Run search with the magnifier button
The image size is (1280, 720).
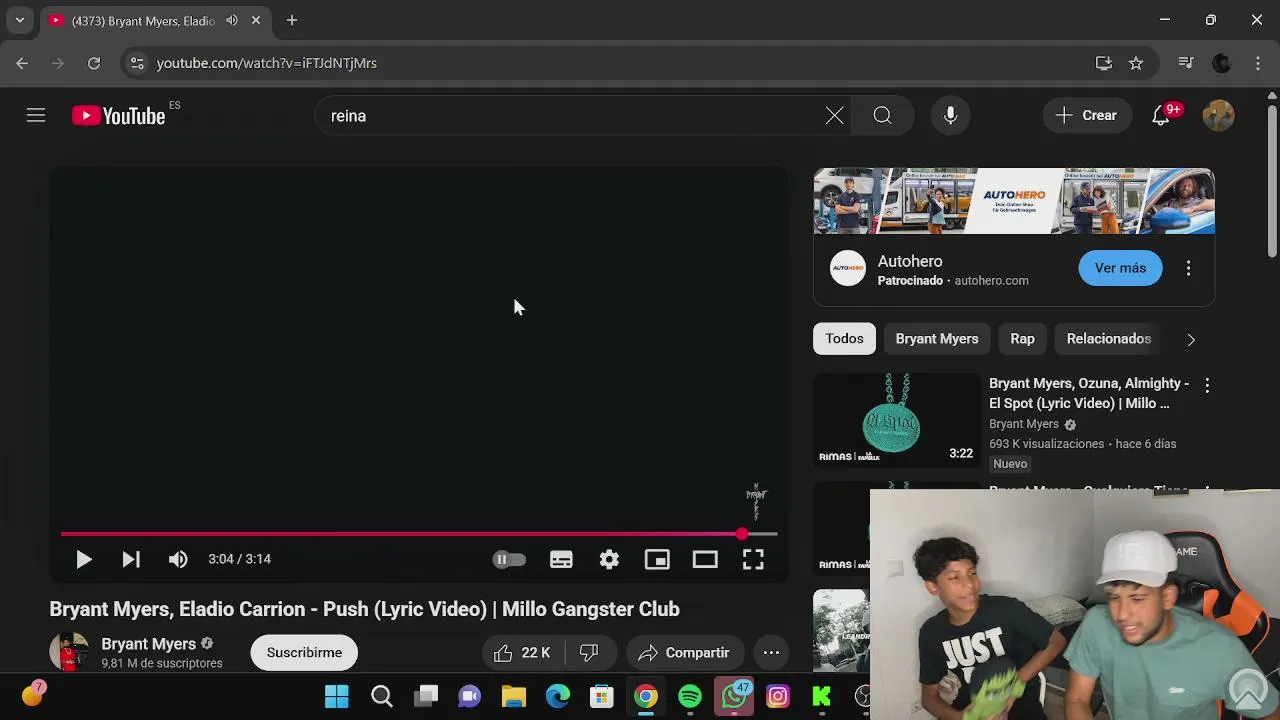[x=882, y=116]
